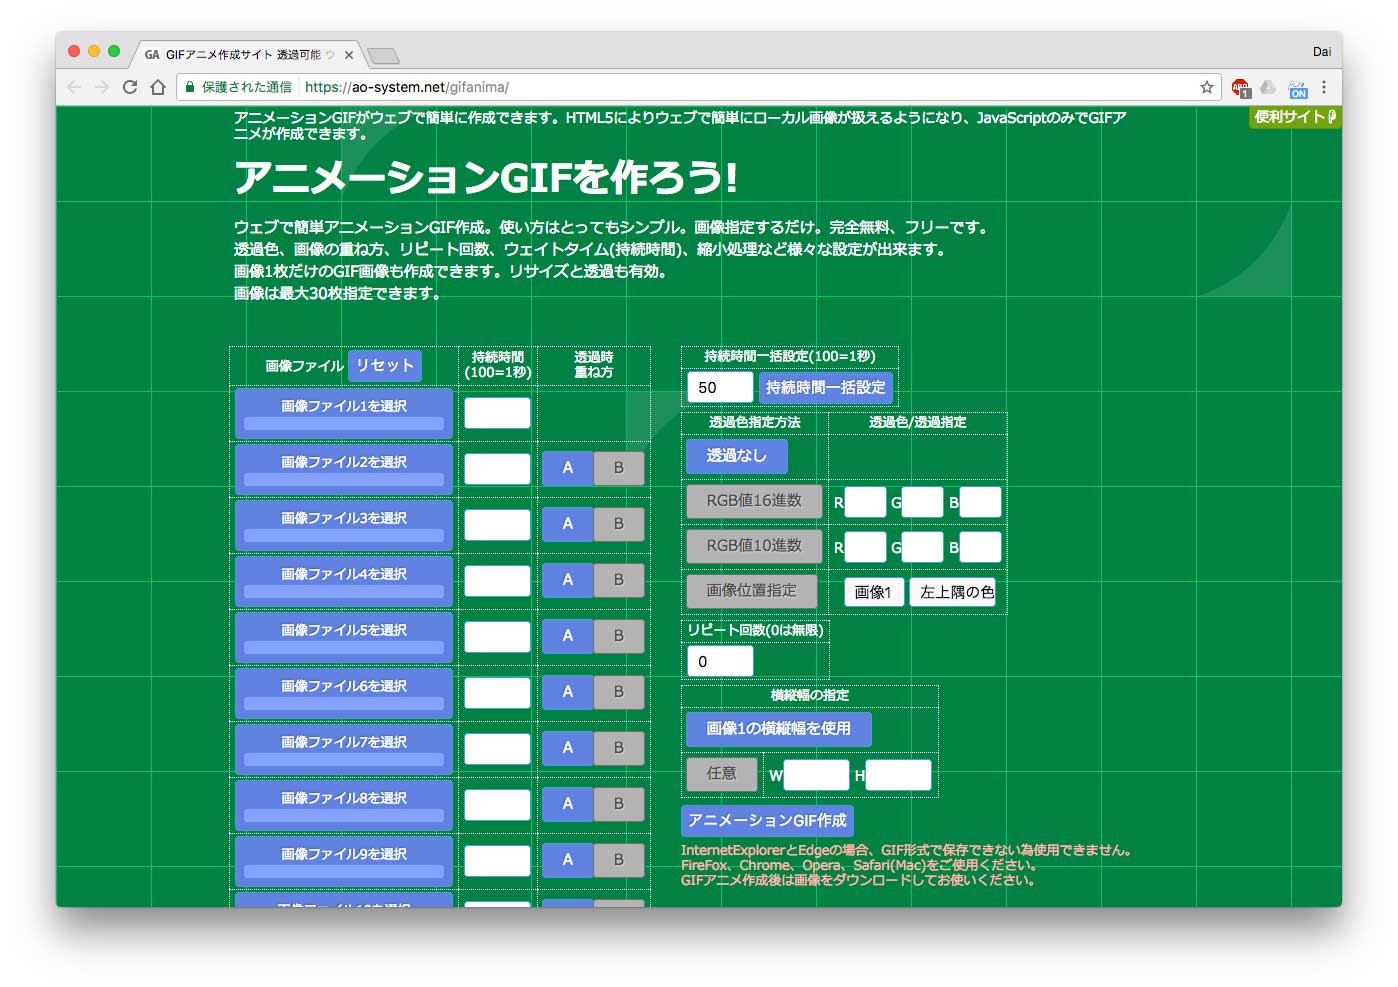Choose 画像ファイル3を選択
The image size is (1398, 987).
[344, 526]
